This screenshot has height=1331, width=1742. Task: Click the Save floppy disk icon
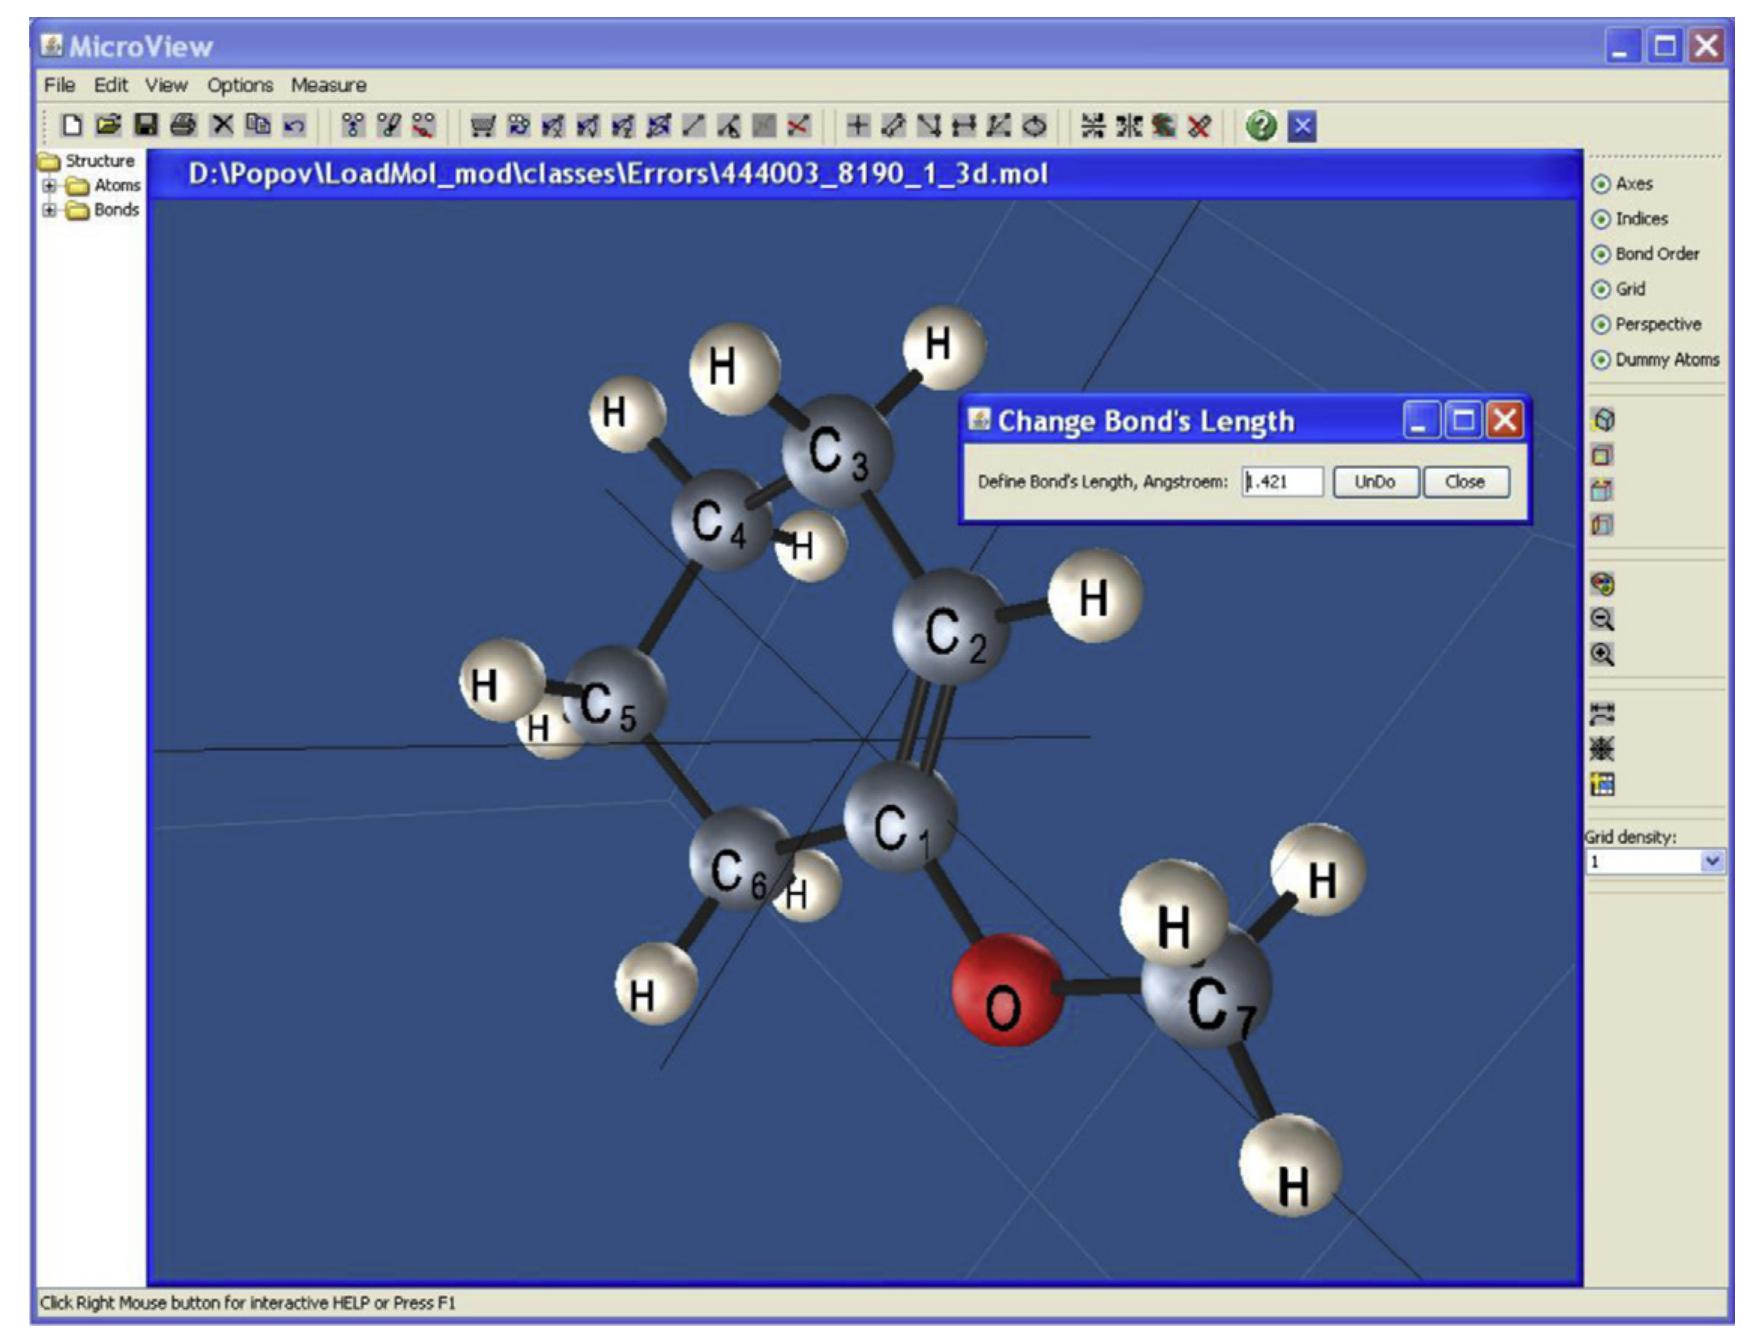coord(146,125)
